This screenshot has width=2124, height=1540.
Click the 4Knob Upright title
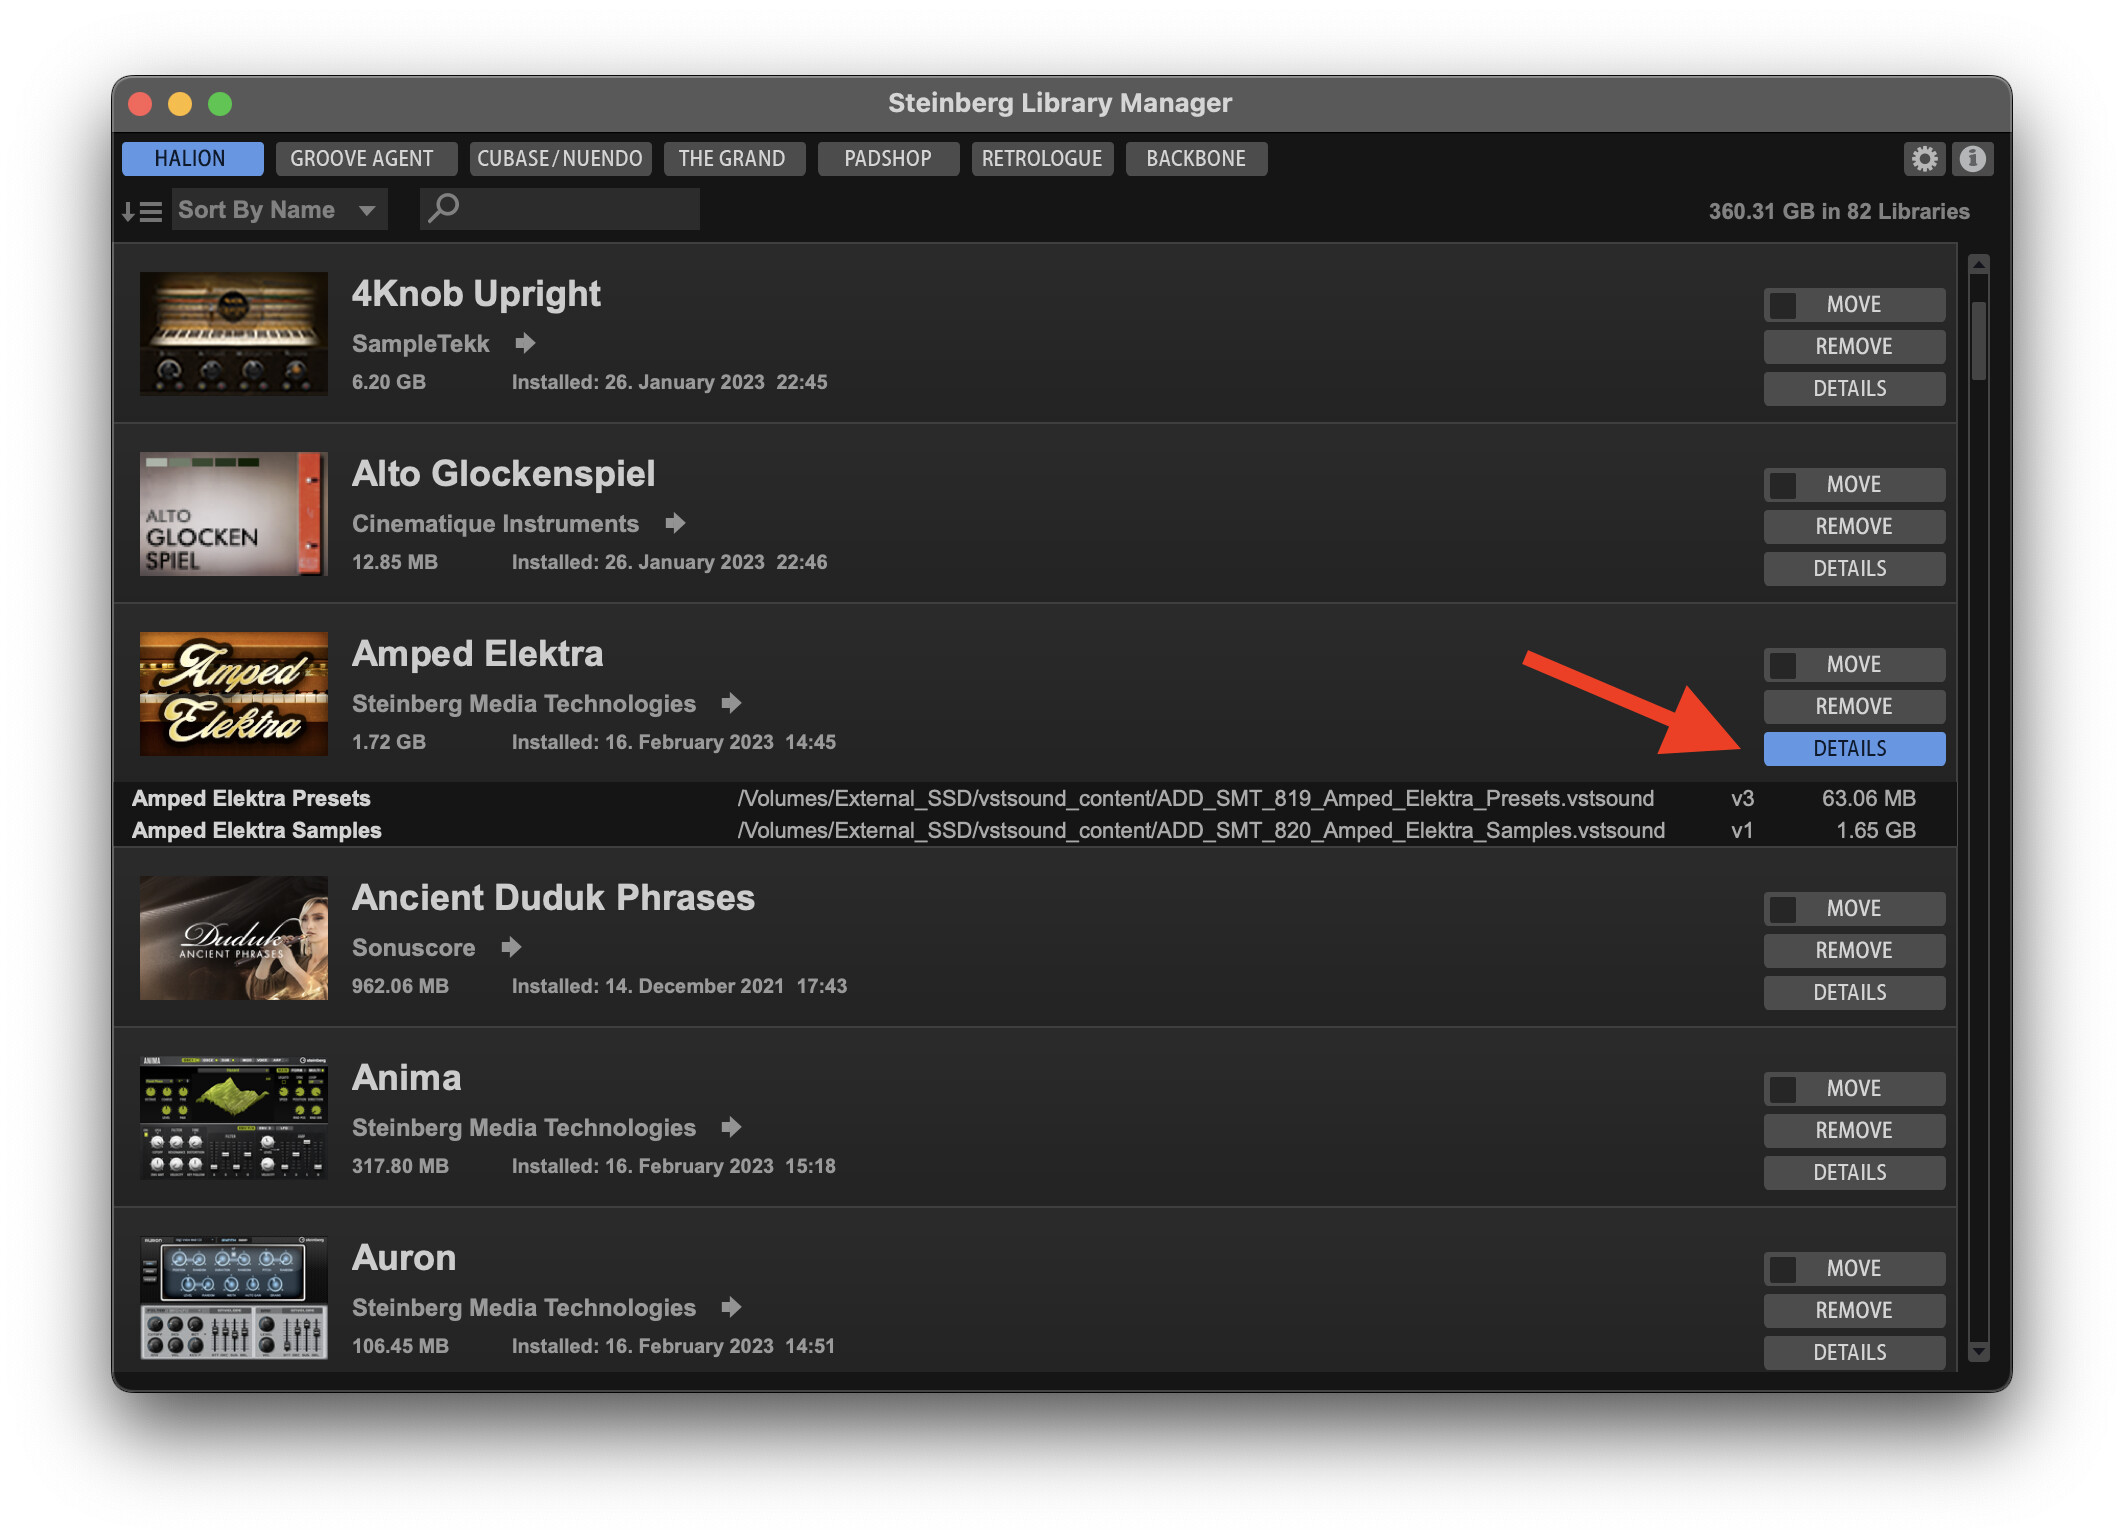(x=476, y=294)
